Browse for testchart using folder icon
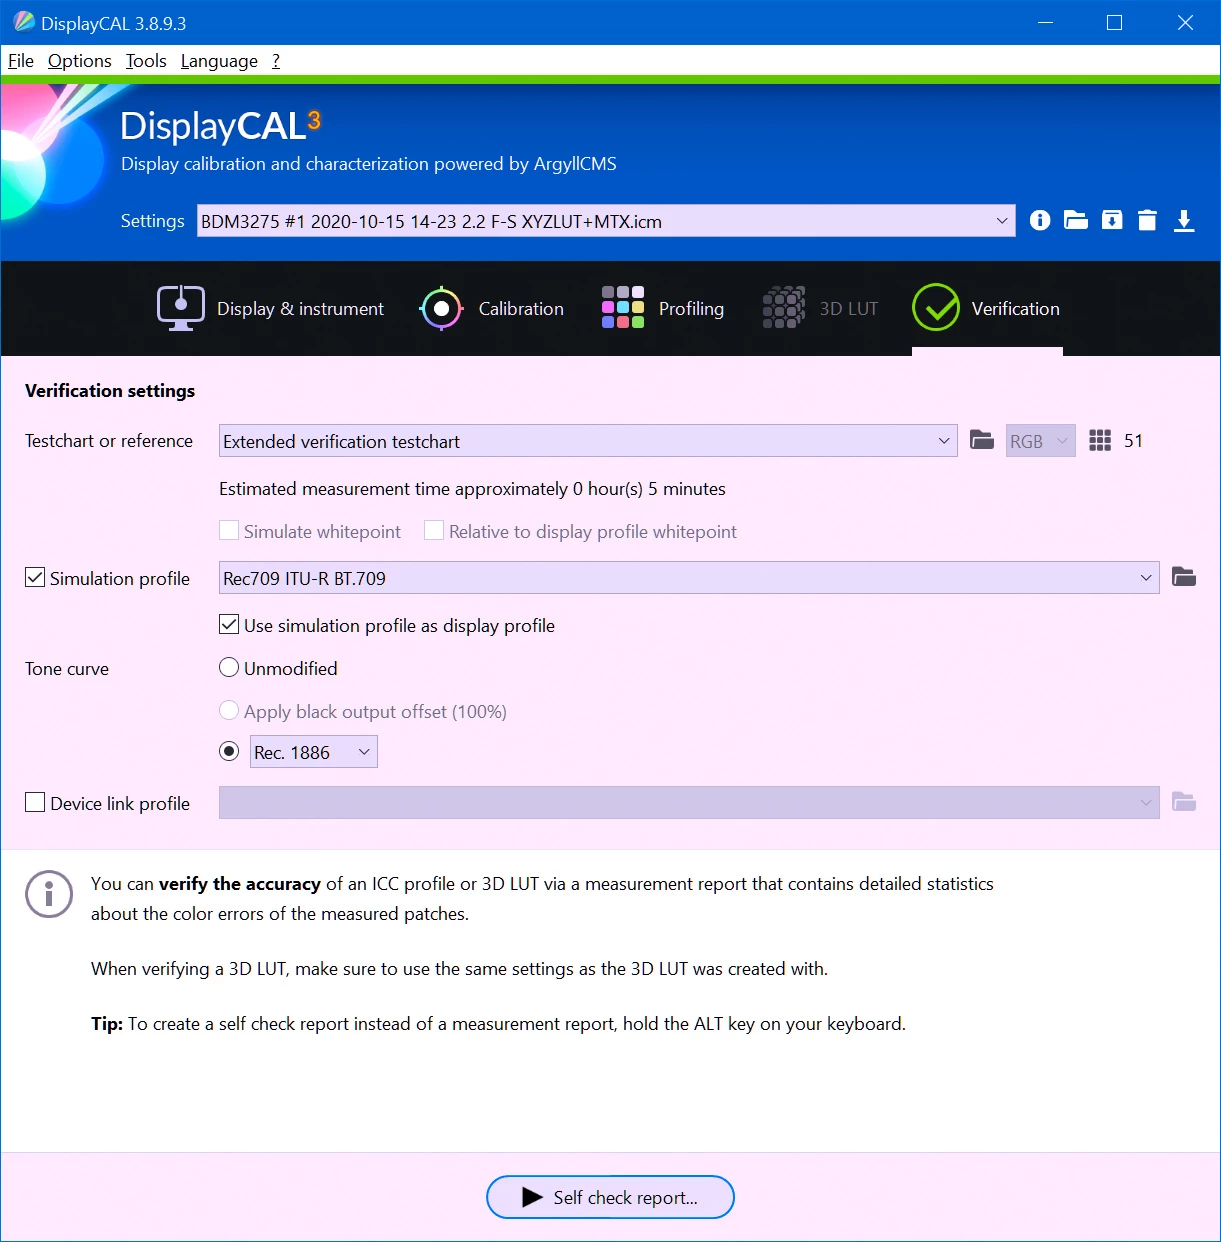The width and height of the screenshot is (1221, 1242). click(x=982, y=440)
